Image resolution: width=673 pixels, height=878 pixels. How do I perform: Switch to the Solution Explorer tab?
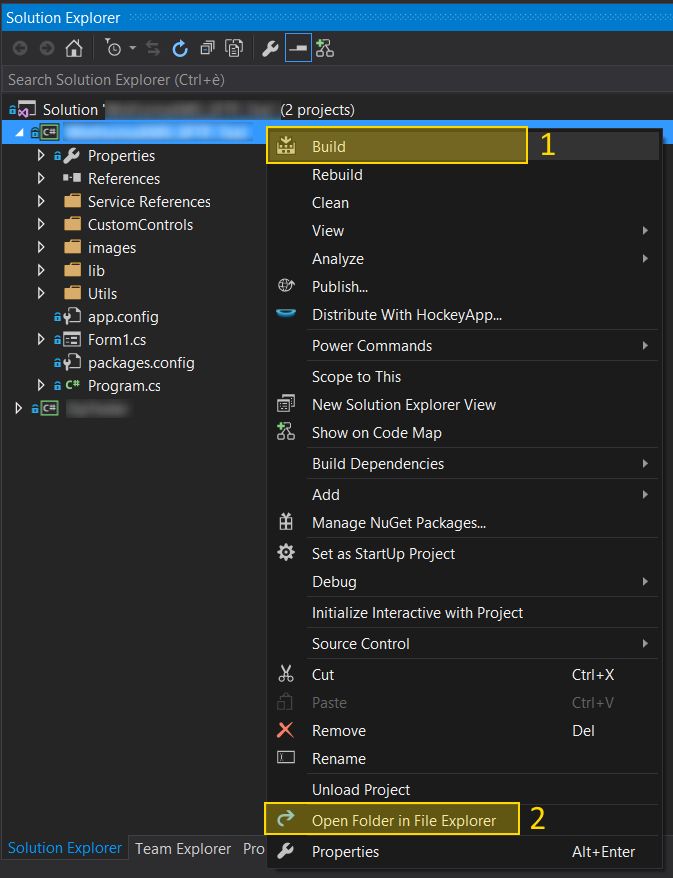pyautogui.click(x=64, y=848)
